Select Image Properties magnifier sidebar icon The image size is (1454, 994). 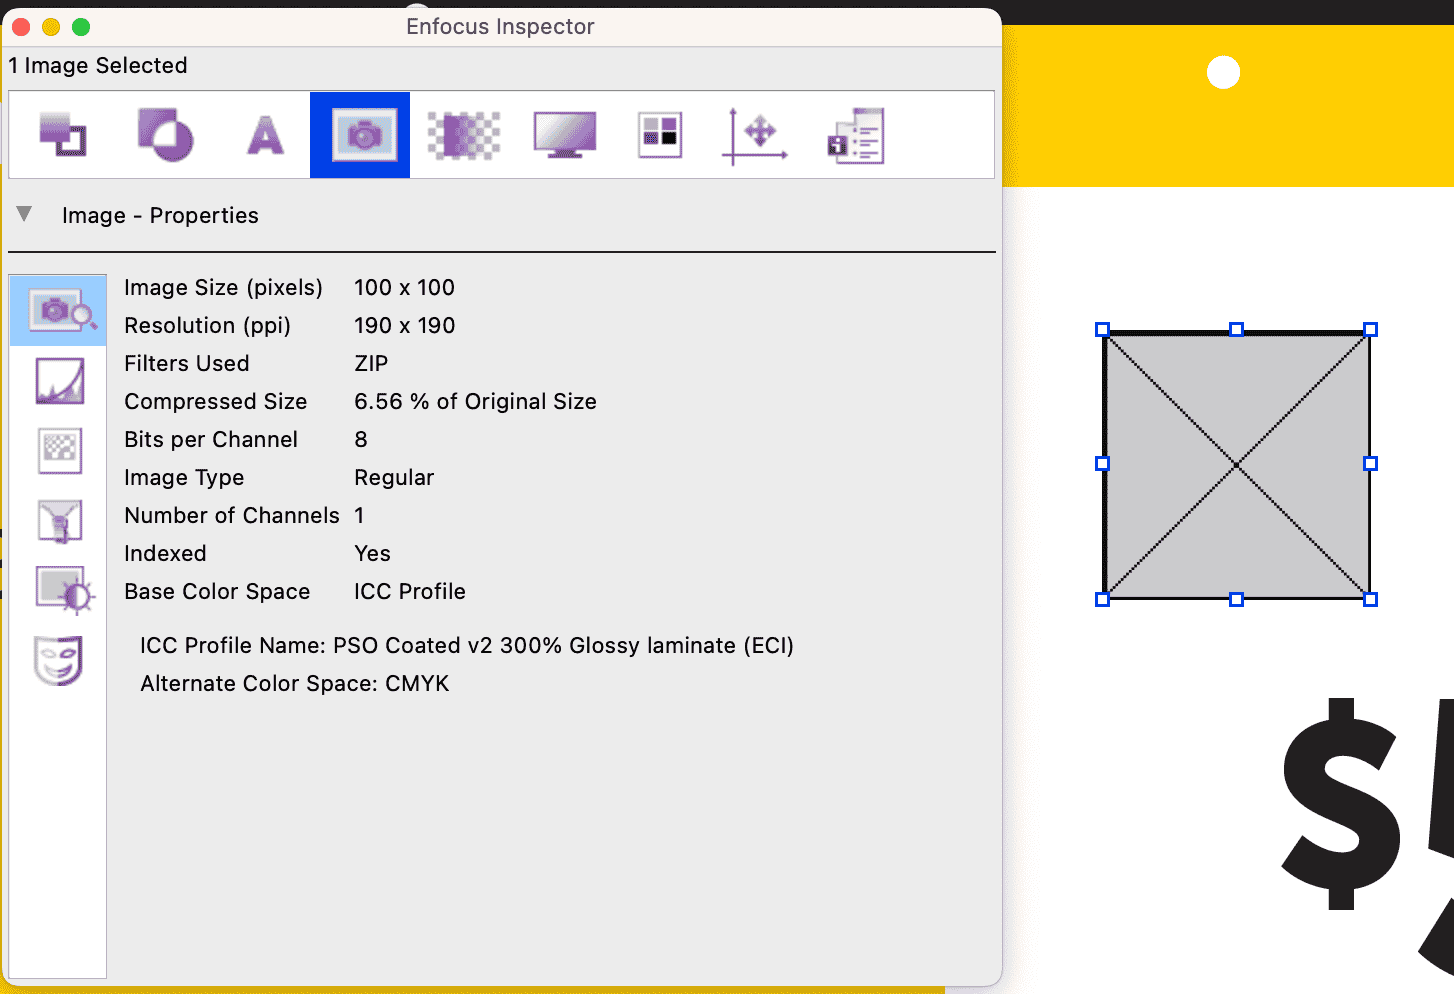click(x=58, y=311)
